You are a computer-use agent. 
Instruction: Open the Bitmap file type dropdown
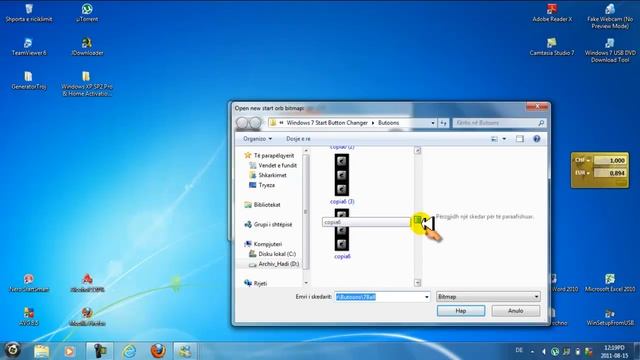pos(488,297)
